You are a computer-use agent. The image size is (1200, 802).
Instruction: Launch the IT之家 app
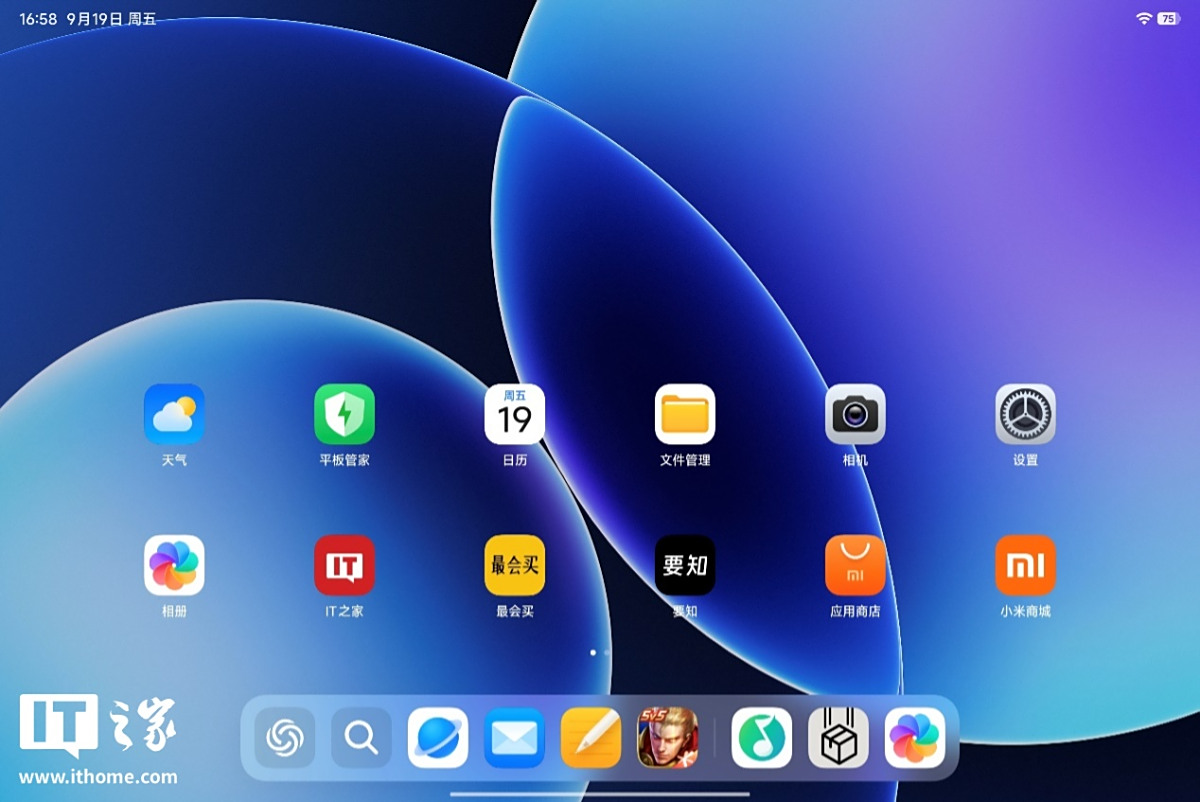(x=344, y=565)
